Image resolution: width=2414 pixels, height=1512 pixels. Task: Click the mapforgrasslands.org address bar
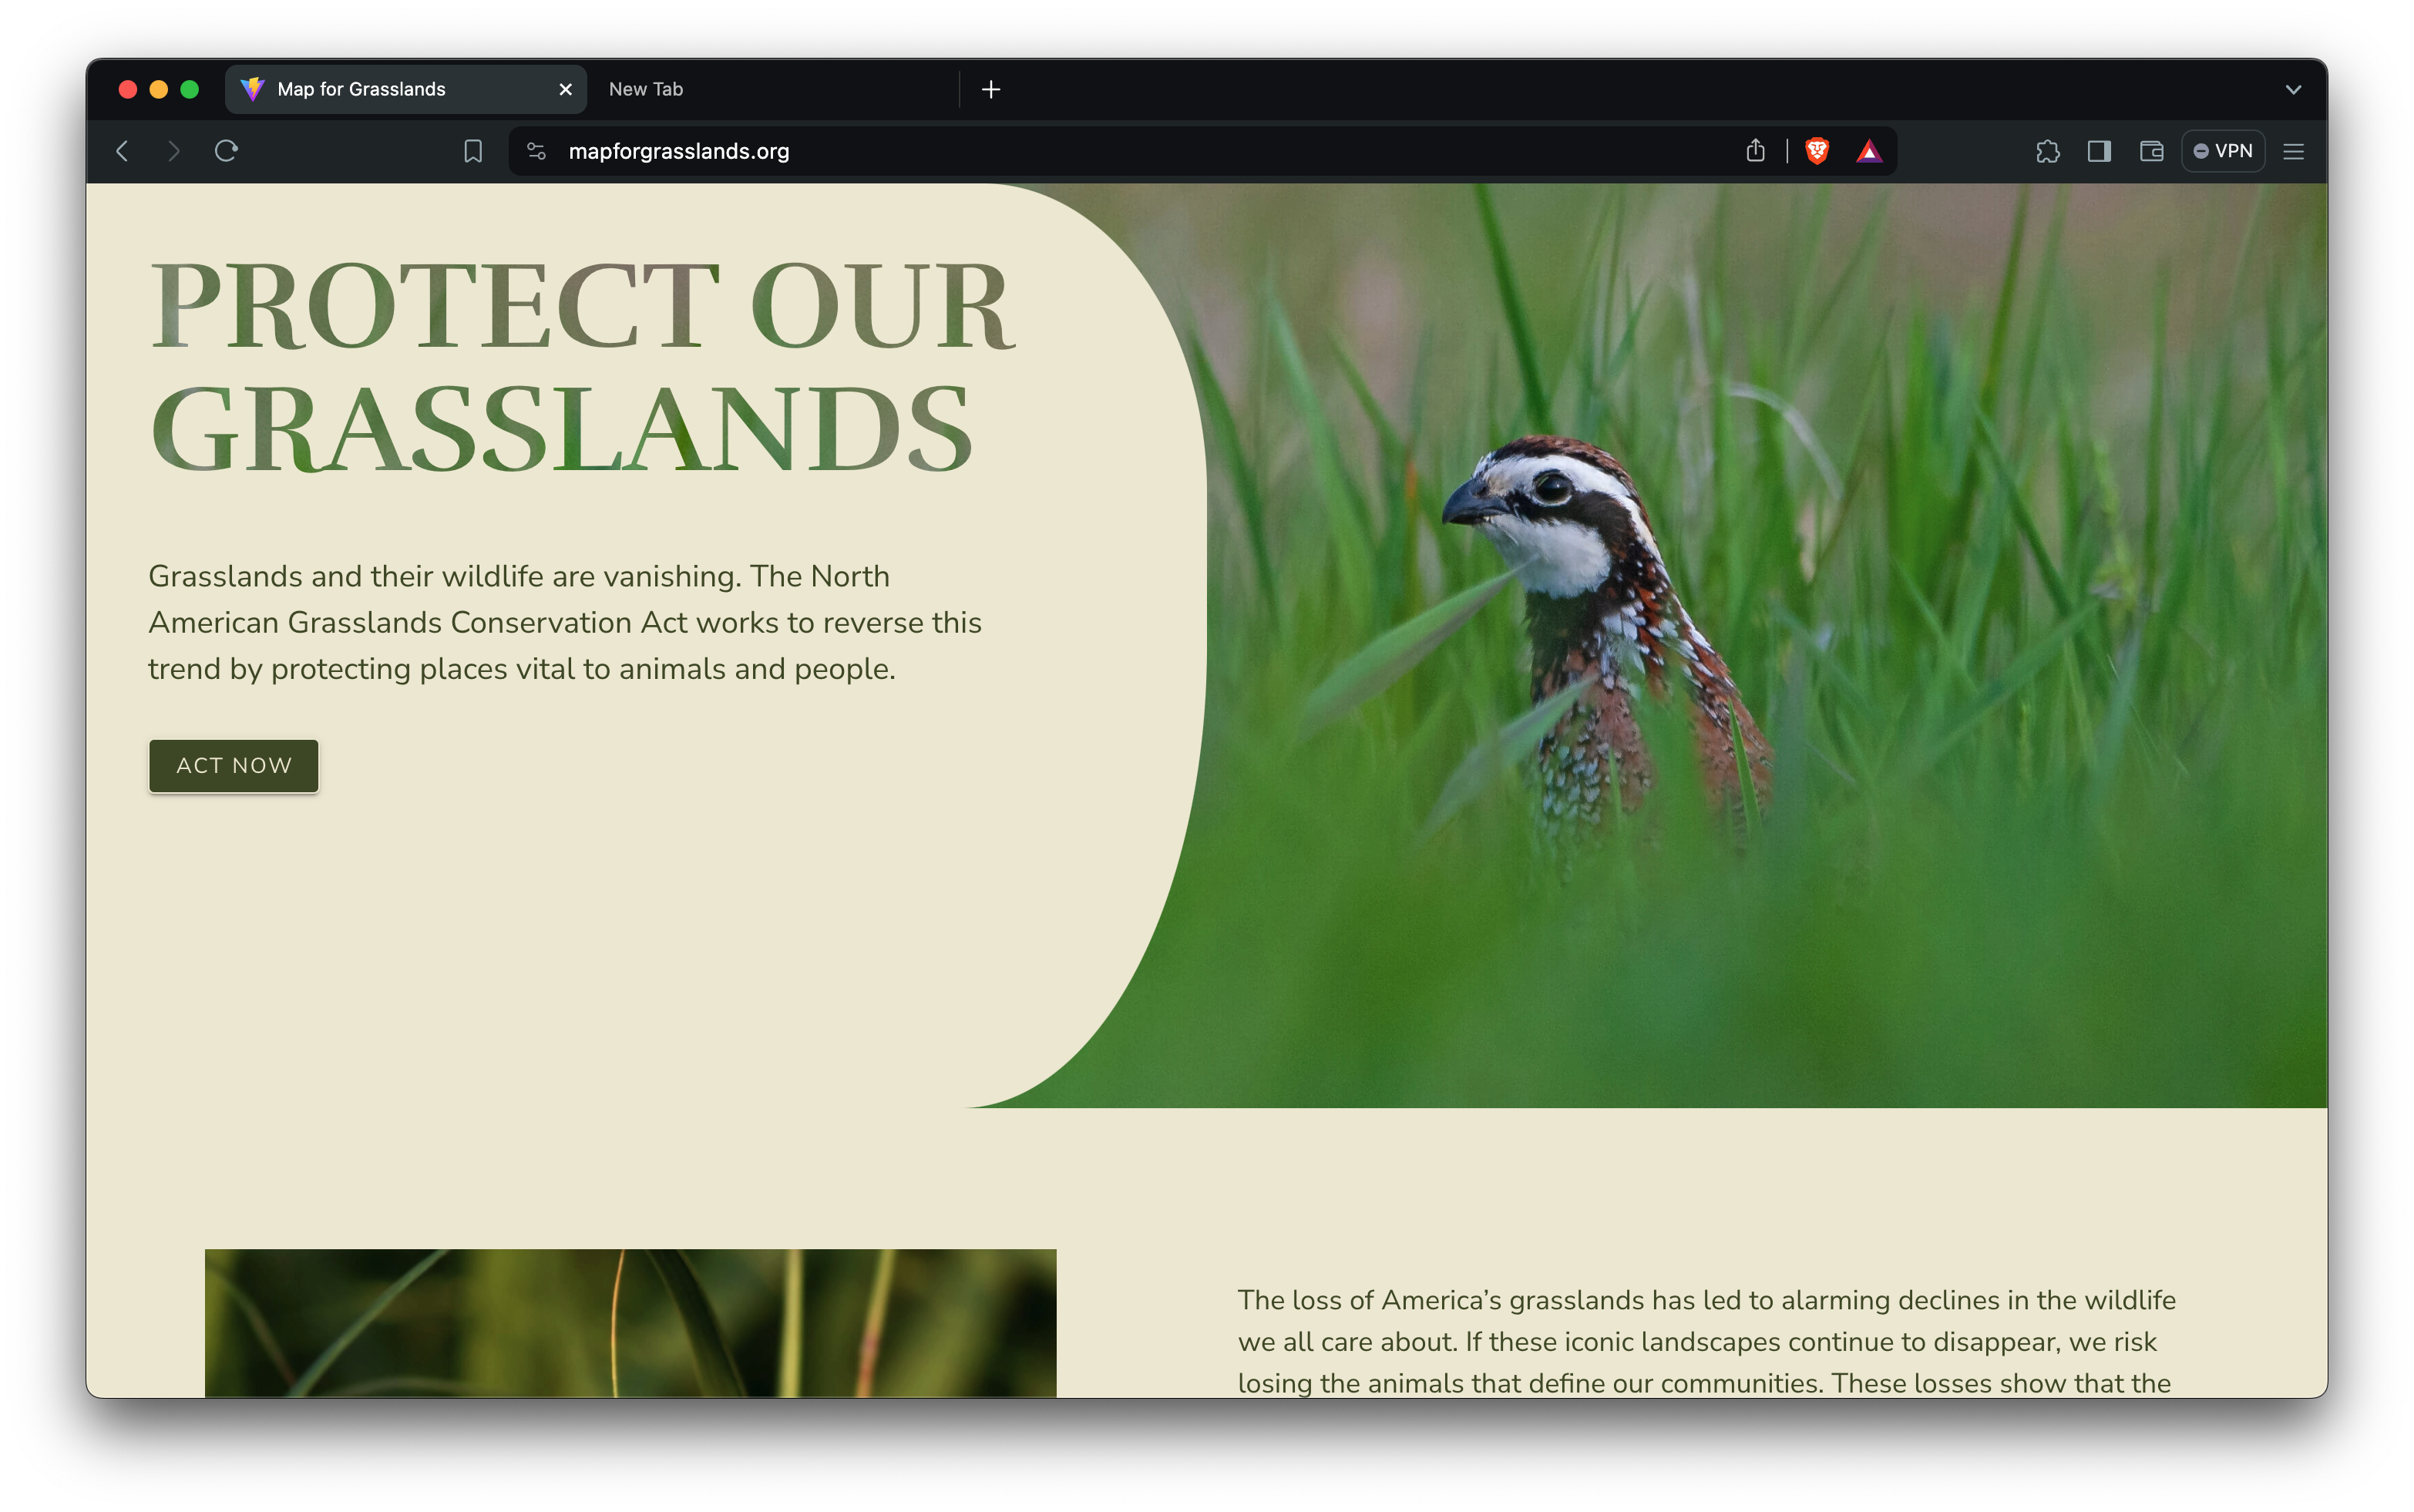[x=677, y=150]
